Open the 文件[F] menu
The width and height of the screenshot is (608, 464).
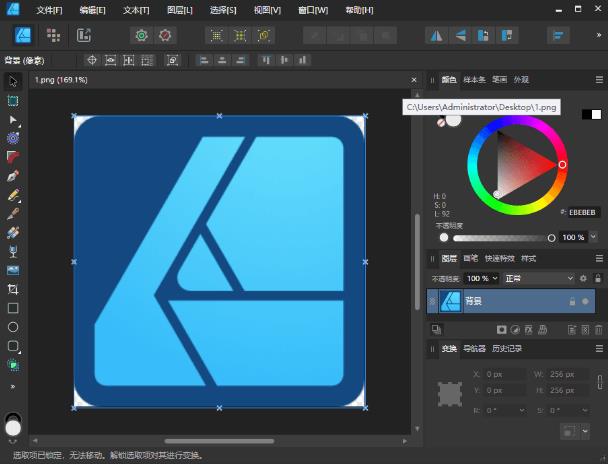(x=49, y=10)
